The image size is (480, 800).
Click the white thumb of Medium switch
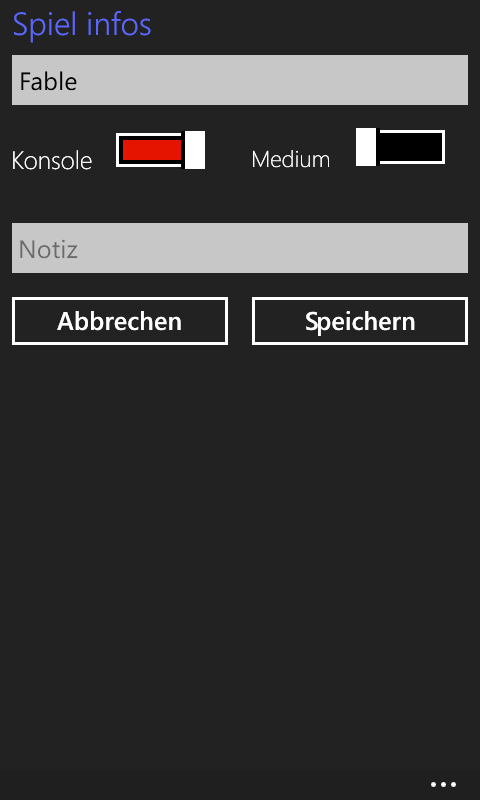point(366,147)
